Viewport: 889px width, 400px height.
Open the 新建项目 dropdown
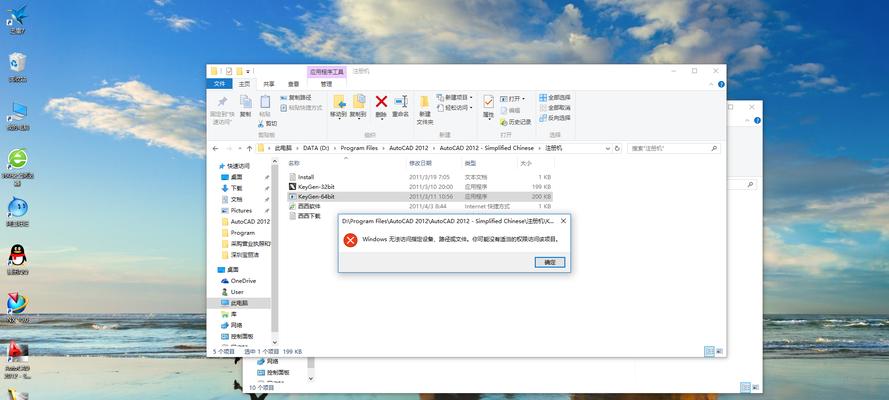tap(455, 97)
